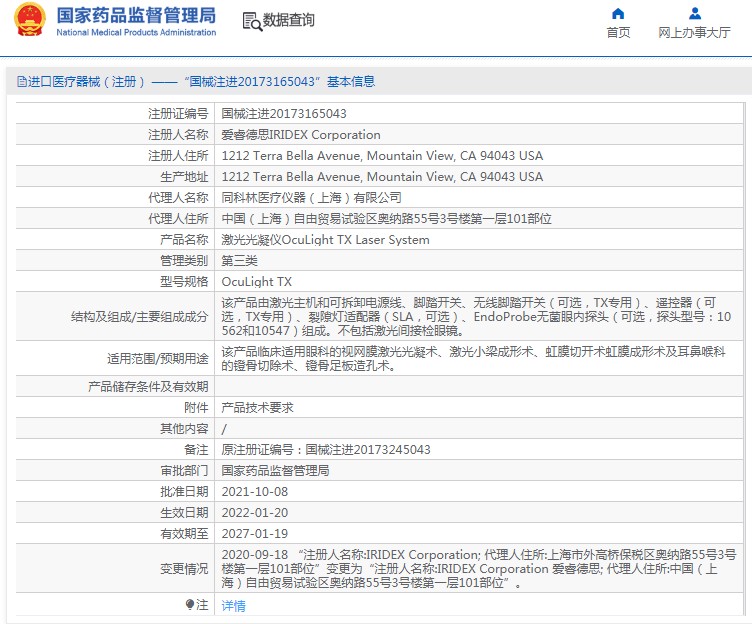Click the 生效日期 row label
The height and width of the screenshot is (624, 752).
[x=184, y=513]
